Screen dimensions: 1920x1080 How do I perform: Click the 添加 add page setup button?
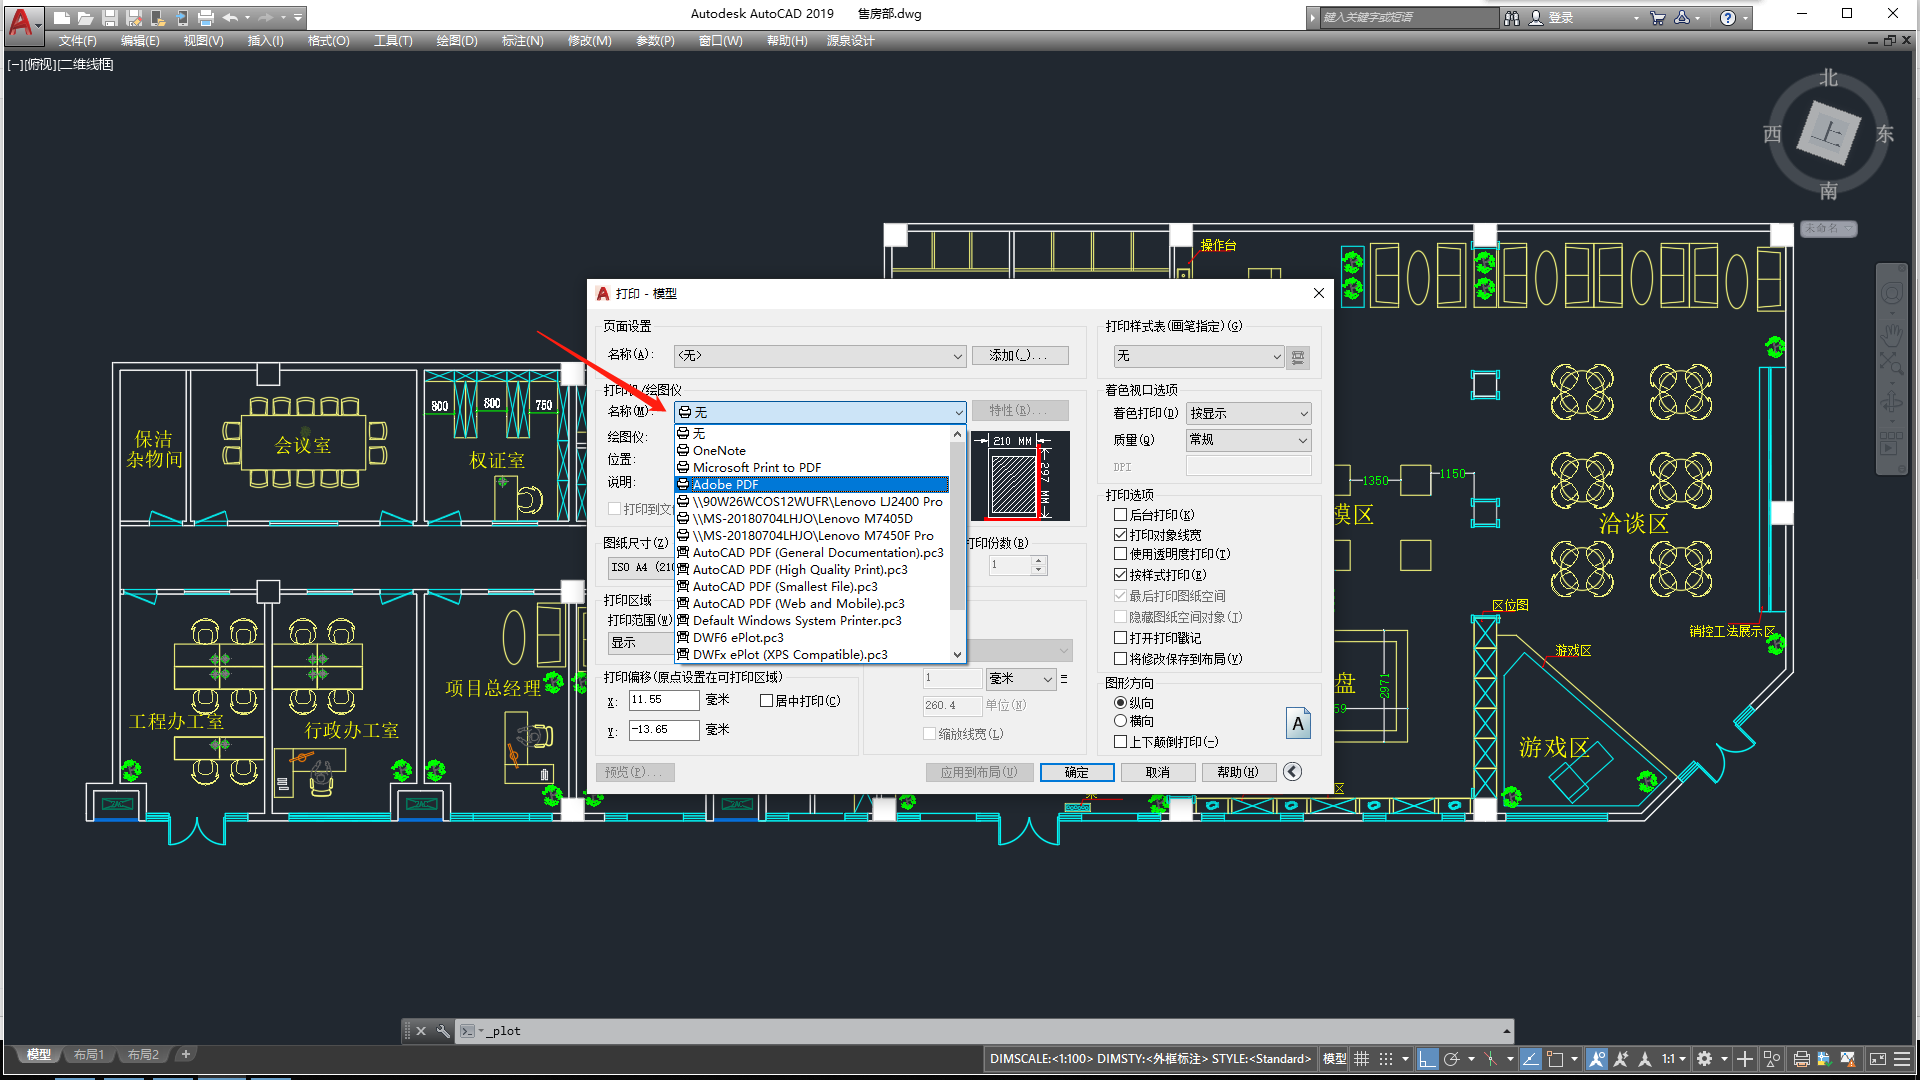click(1019, 356)
